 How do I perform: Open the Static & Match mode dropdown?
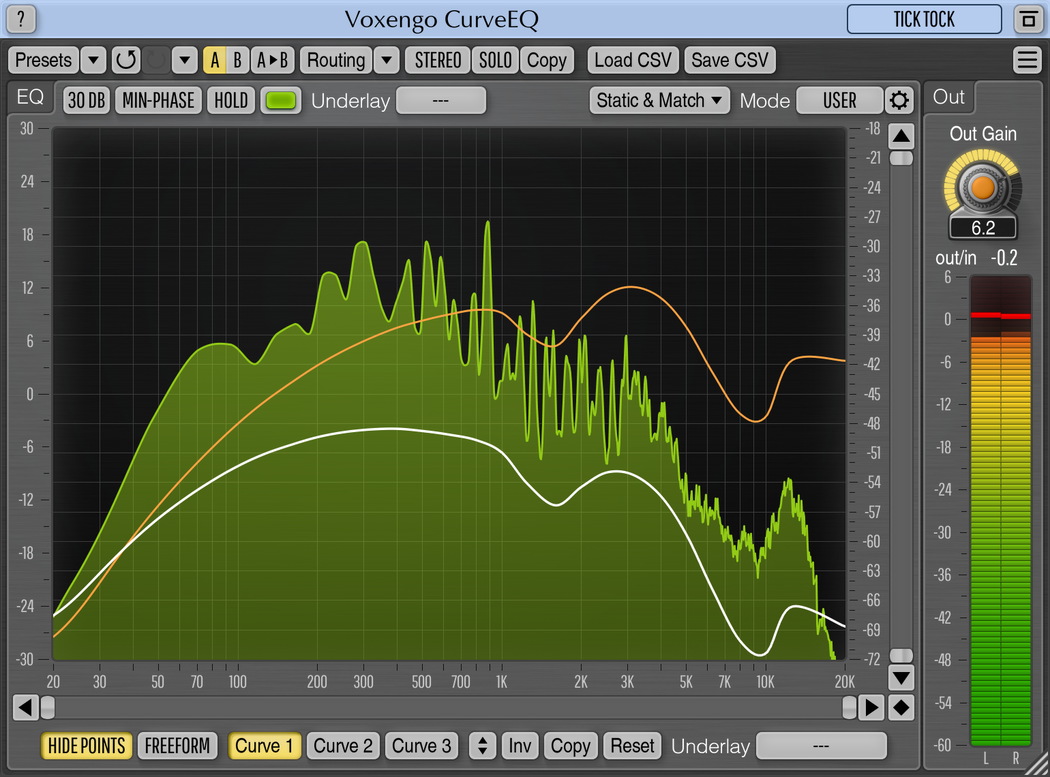(x=659, y=100)
